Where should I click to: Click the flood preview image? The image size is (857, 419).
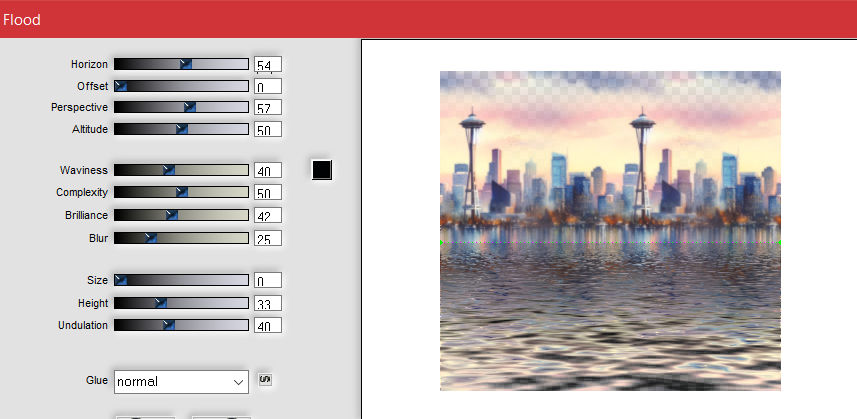pyautogui.click(x=610, y=231)
